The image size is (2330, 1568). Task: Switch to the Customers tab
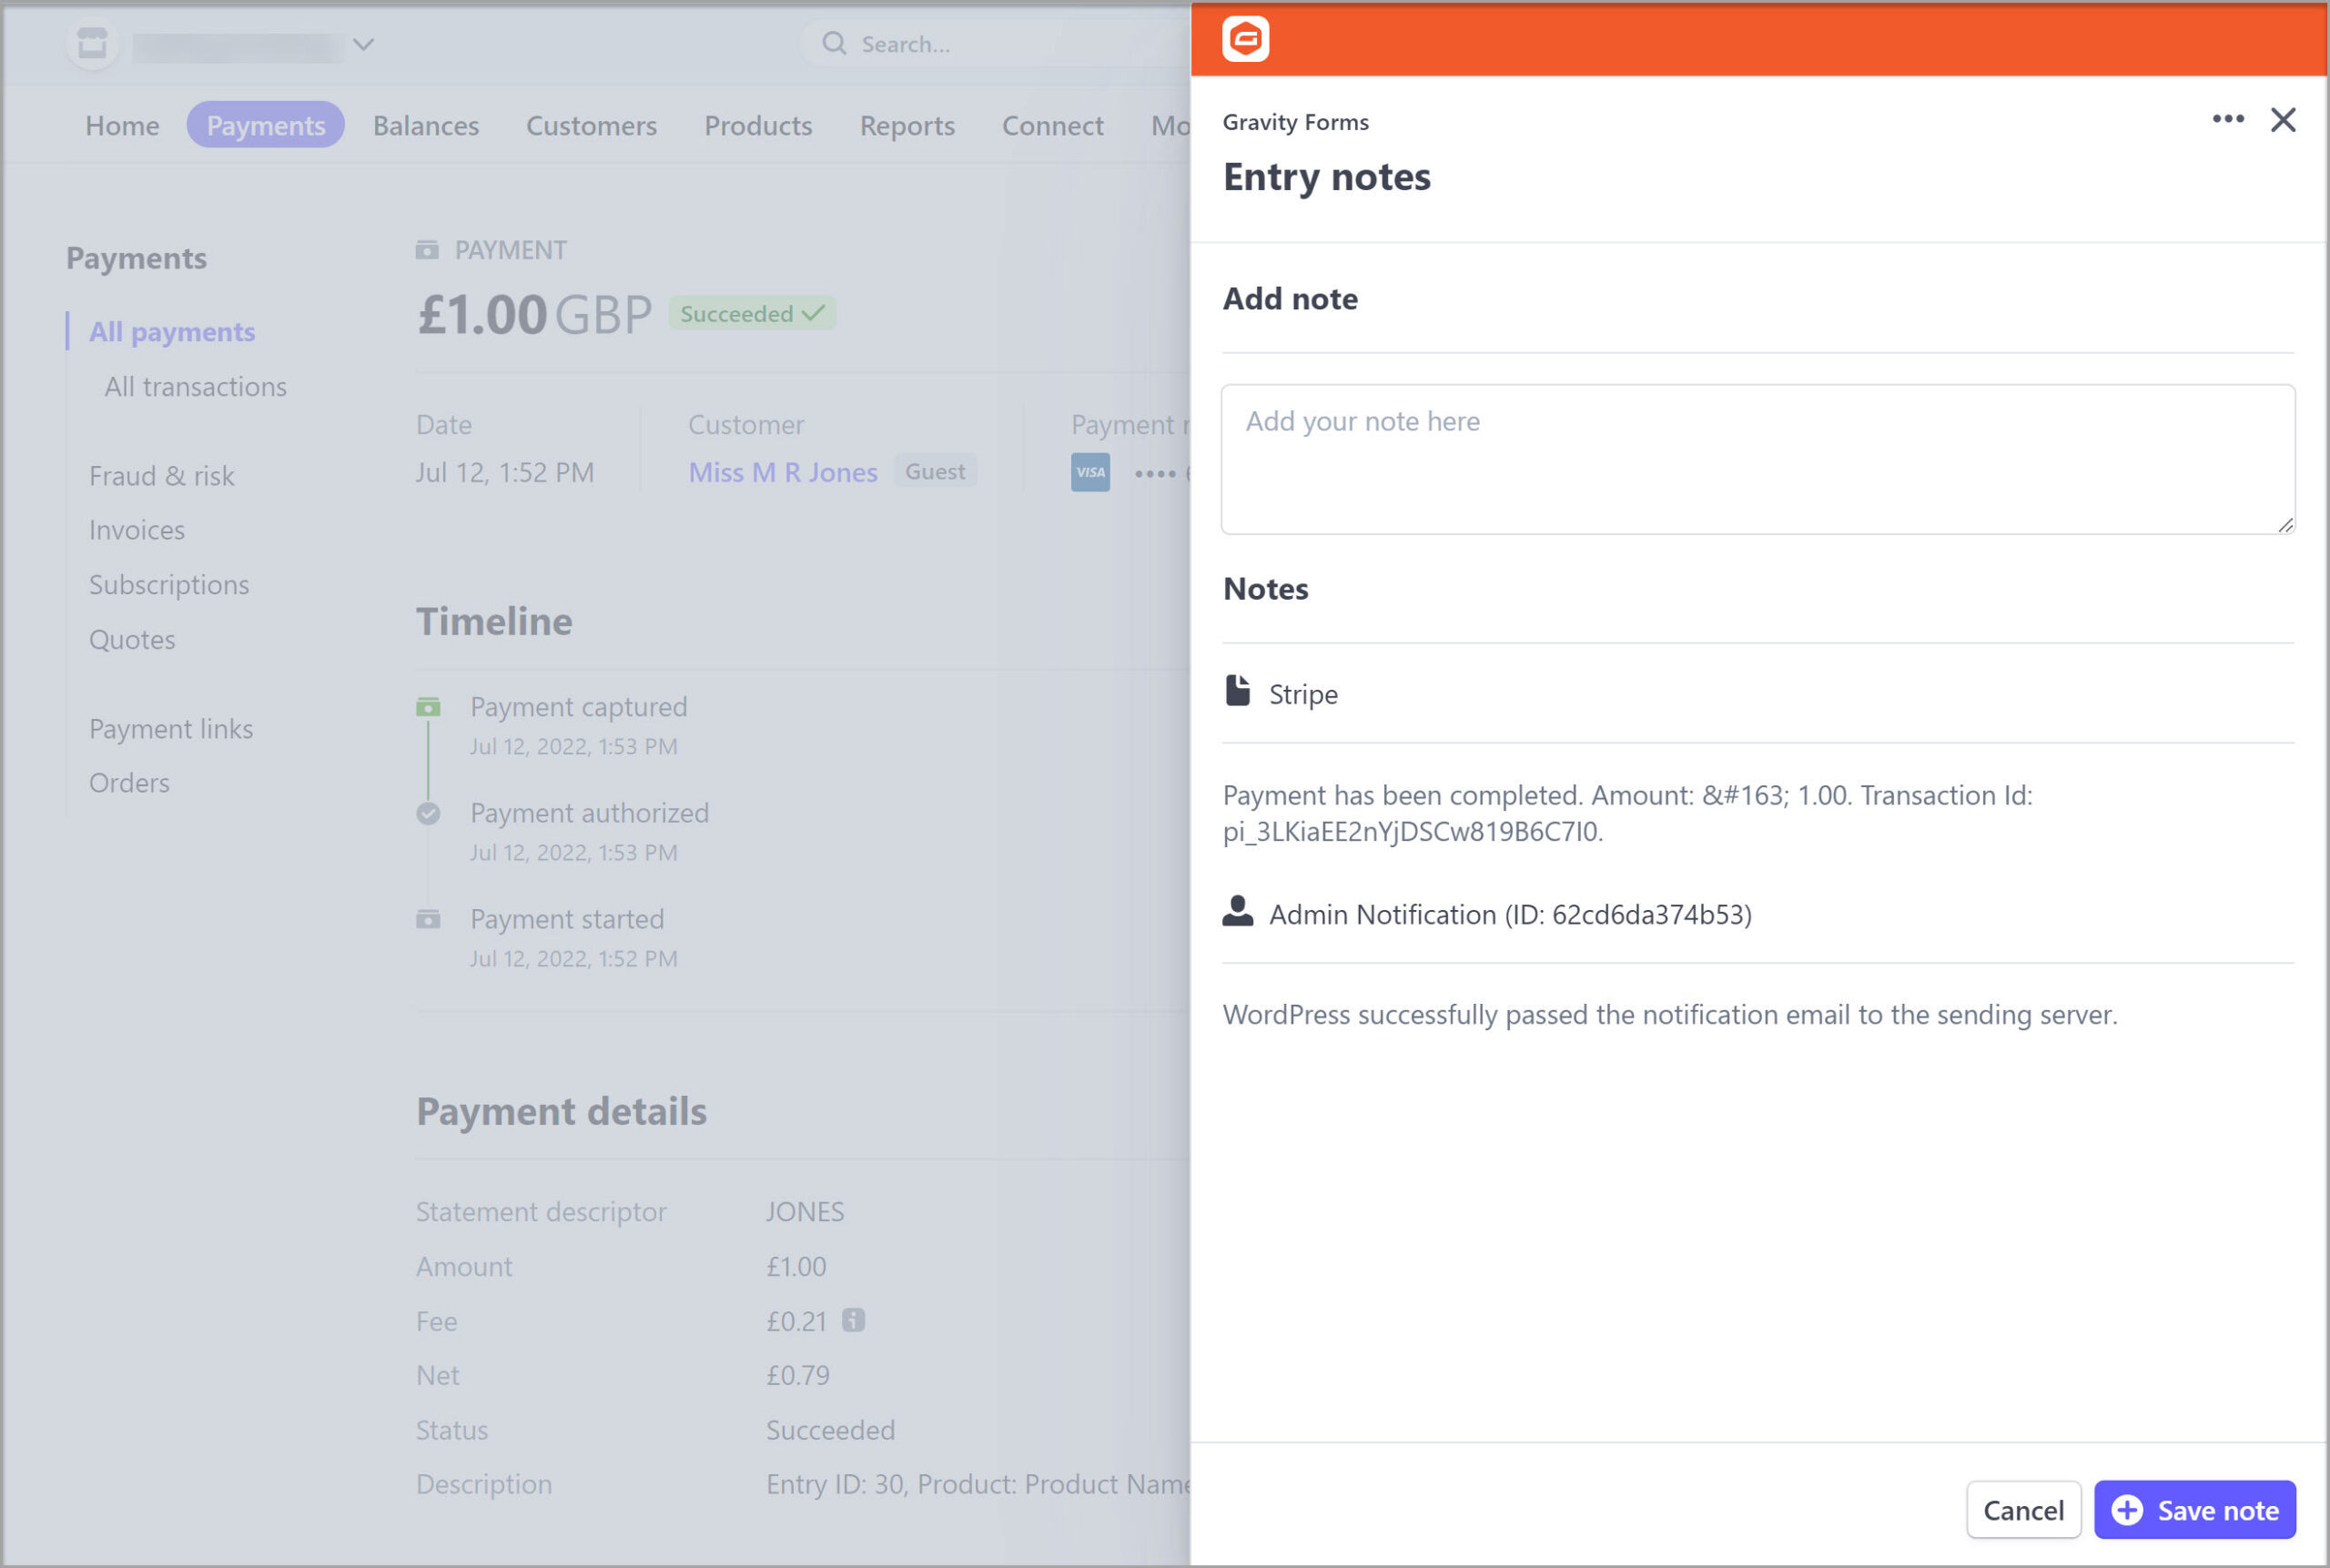pos(591,126)
